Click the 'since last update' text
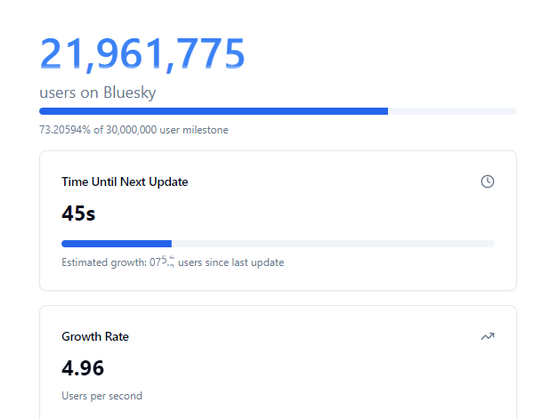Image resolution: width=550 pixels, height=419 pixels. click(x=244, y=262)
